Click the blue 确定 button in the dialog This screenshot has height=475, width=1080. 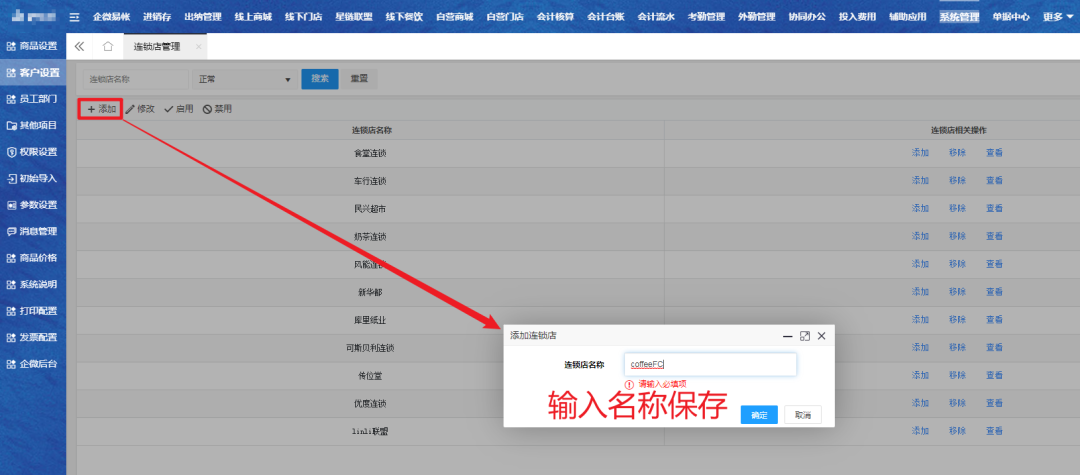[x=759, y=415]
